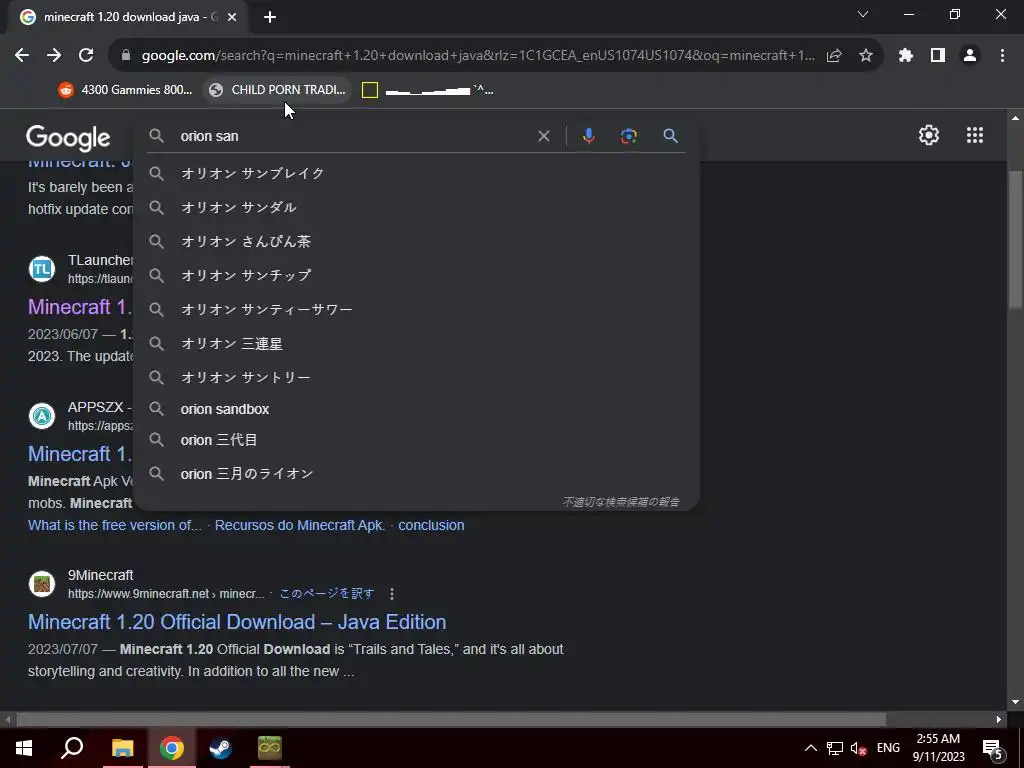This screenshot has width=1024, height=768.
Task: Open the 4300 Gammies 800 bookmark
Action: pyautogui.click(x=125, y=90)
